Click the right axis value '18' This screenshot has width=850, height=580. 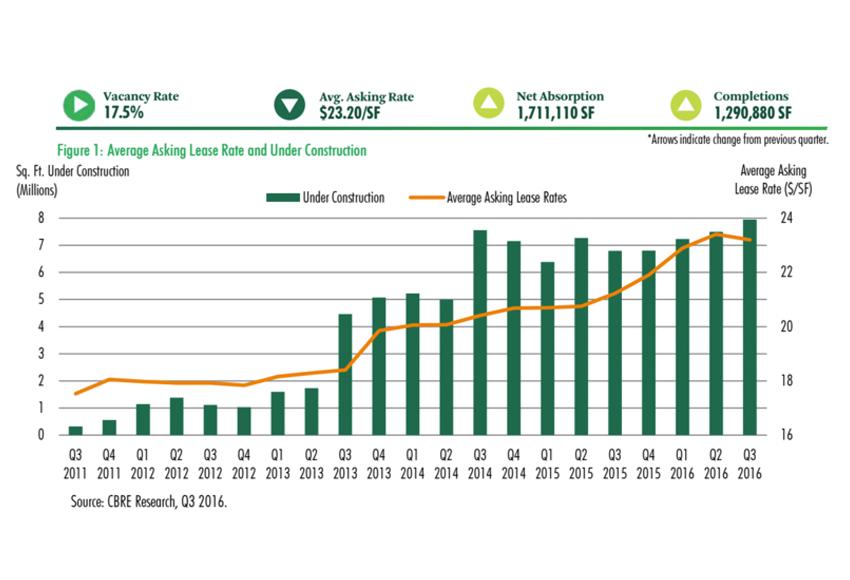787,381
